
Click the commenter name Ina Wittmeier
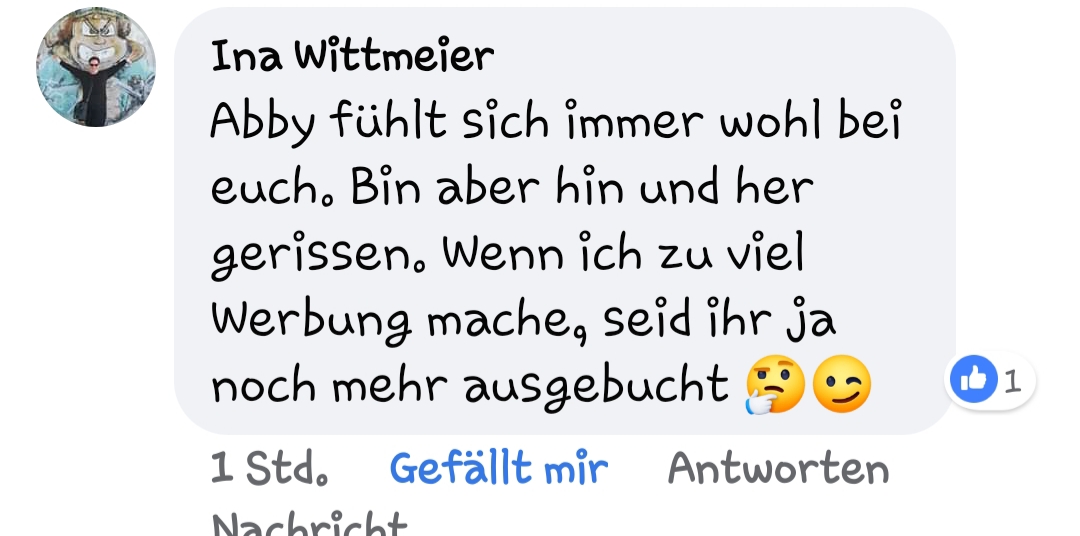352,56
